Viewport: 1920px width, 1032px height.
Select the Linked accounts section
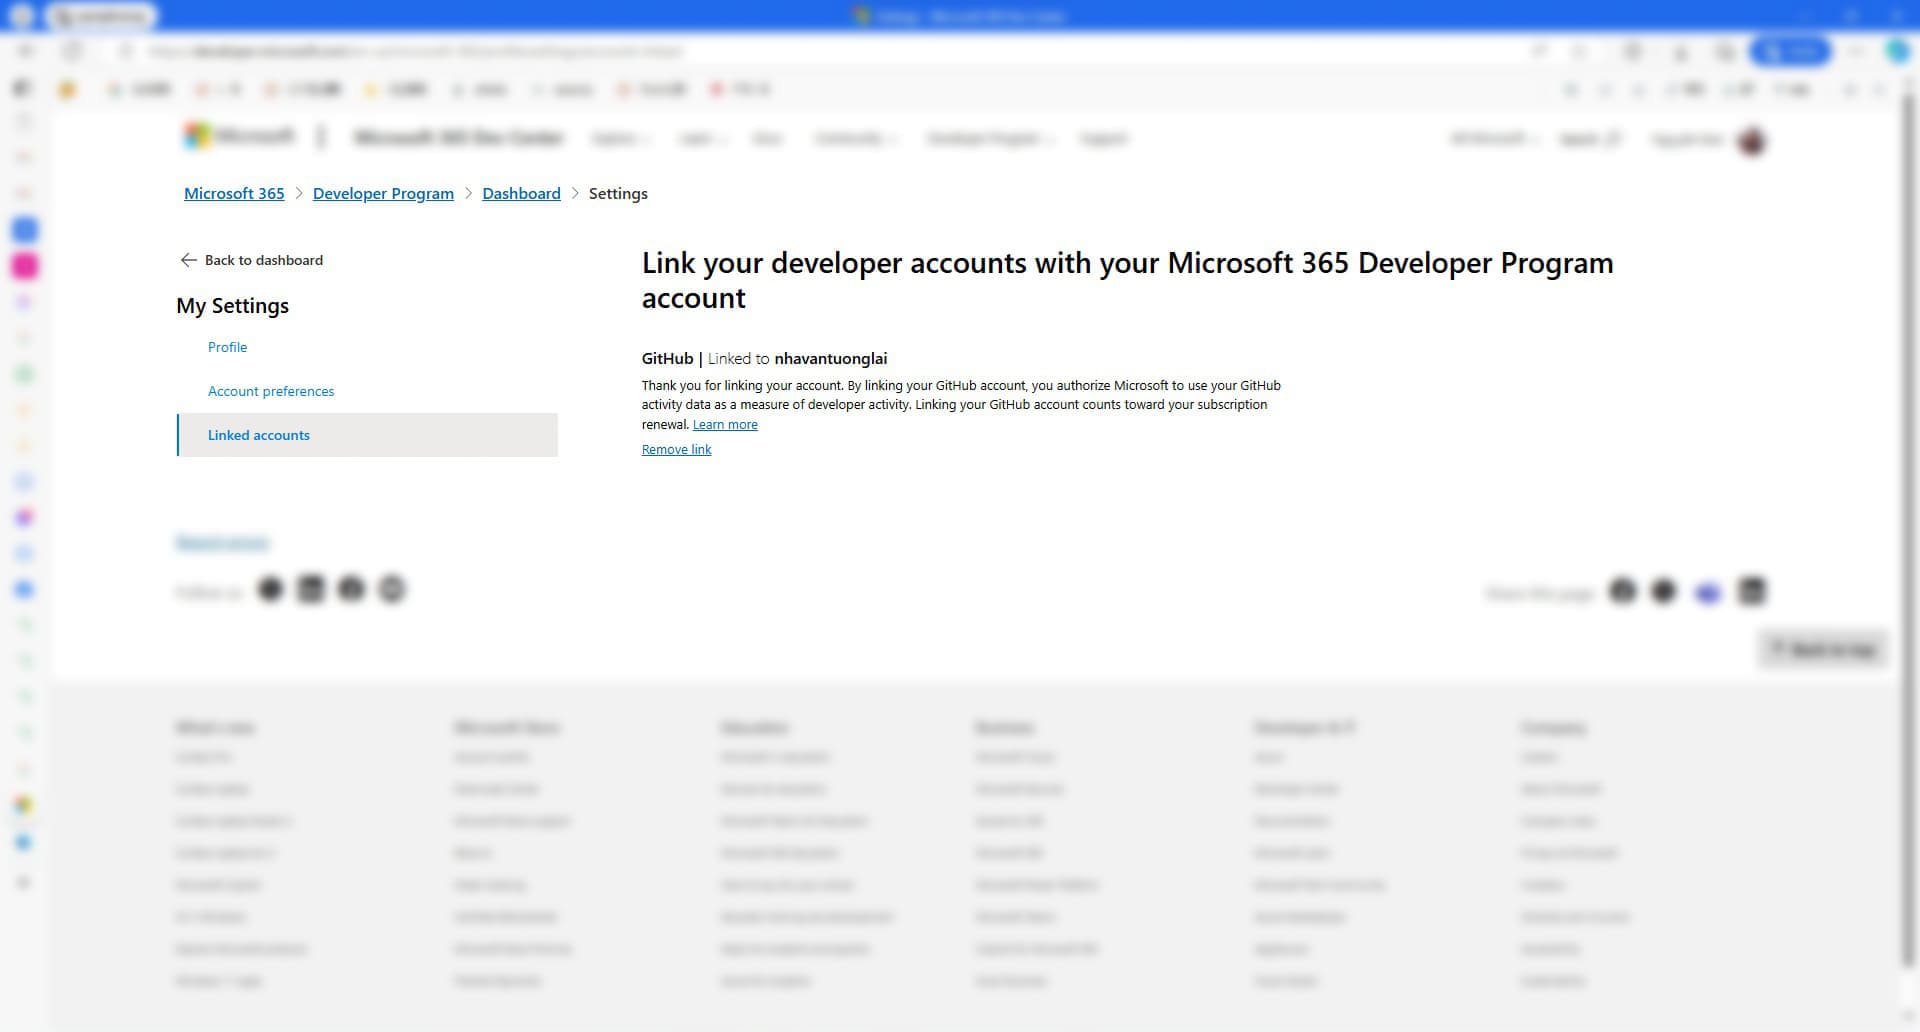(367, 435)
